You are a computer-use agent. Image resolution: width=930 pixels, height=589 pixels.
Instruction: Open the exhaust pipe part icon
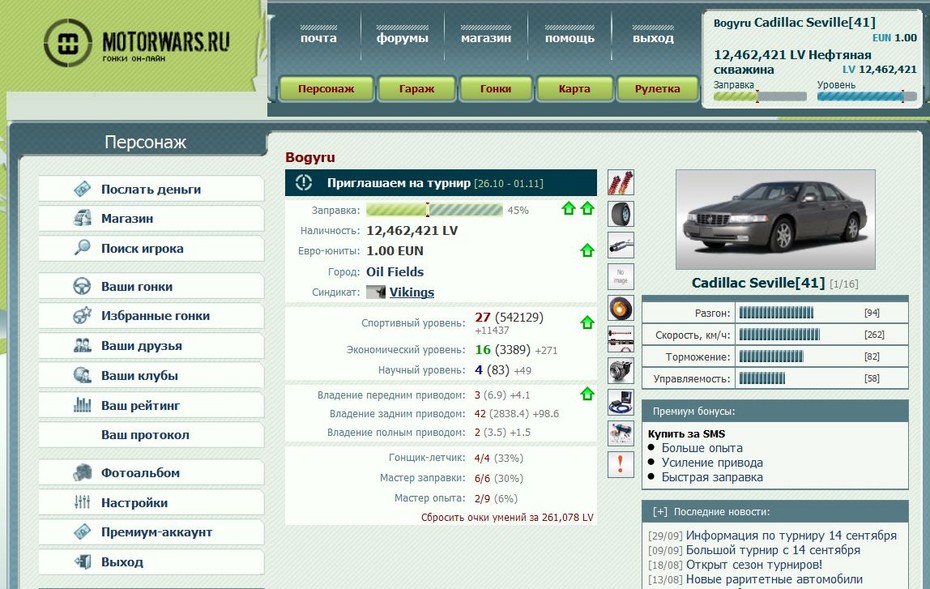(x=620, y=245)
